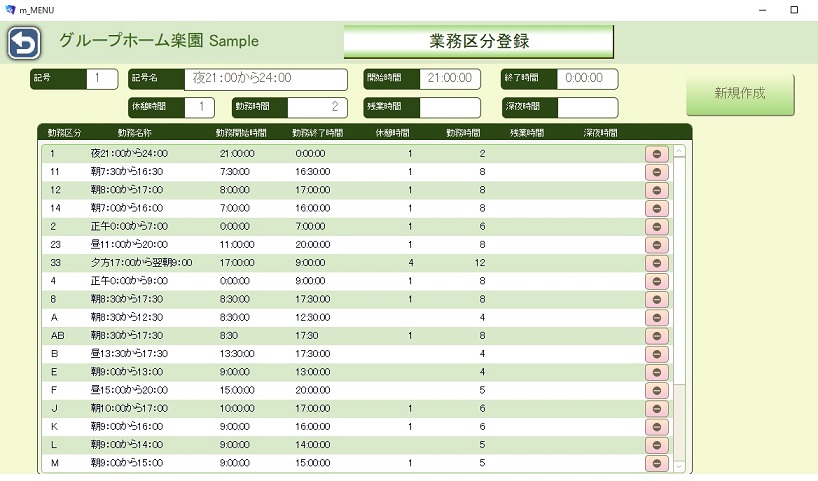Click minus icon for row 朝7:30から16:30
This screenshot has height=481, width=818.
coord(657,172)
